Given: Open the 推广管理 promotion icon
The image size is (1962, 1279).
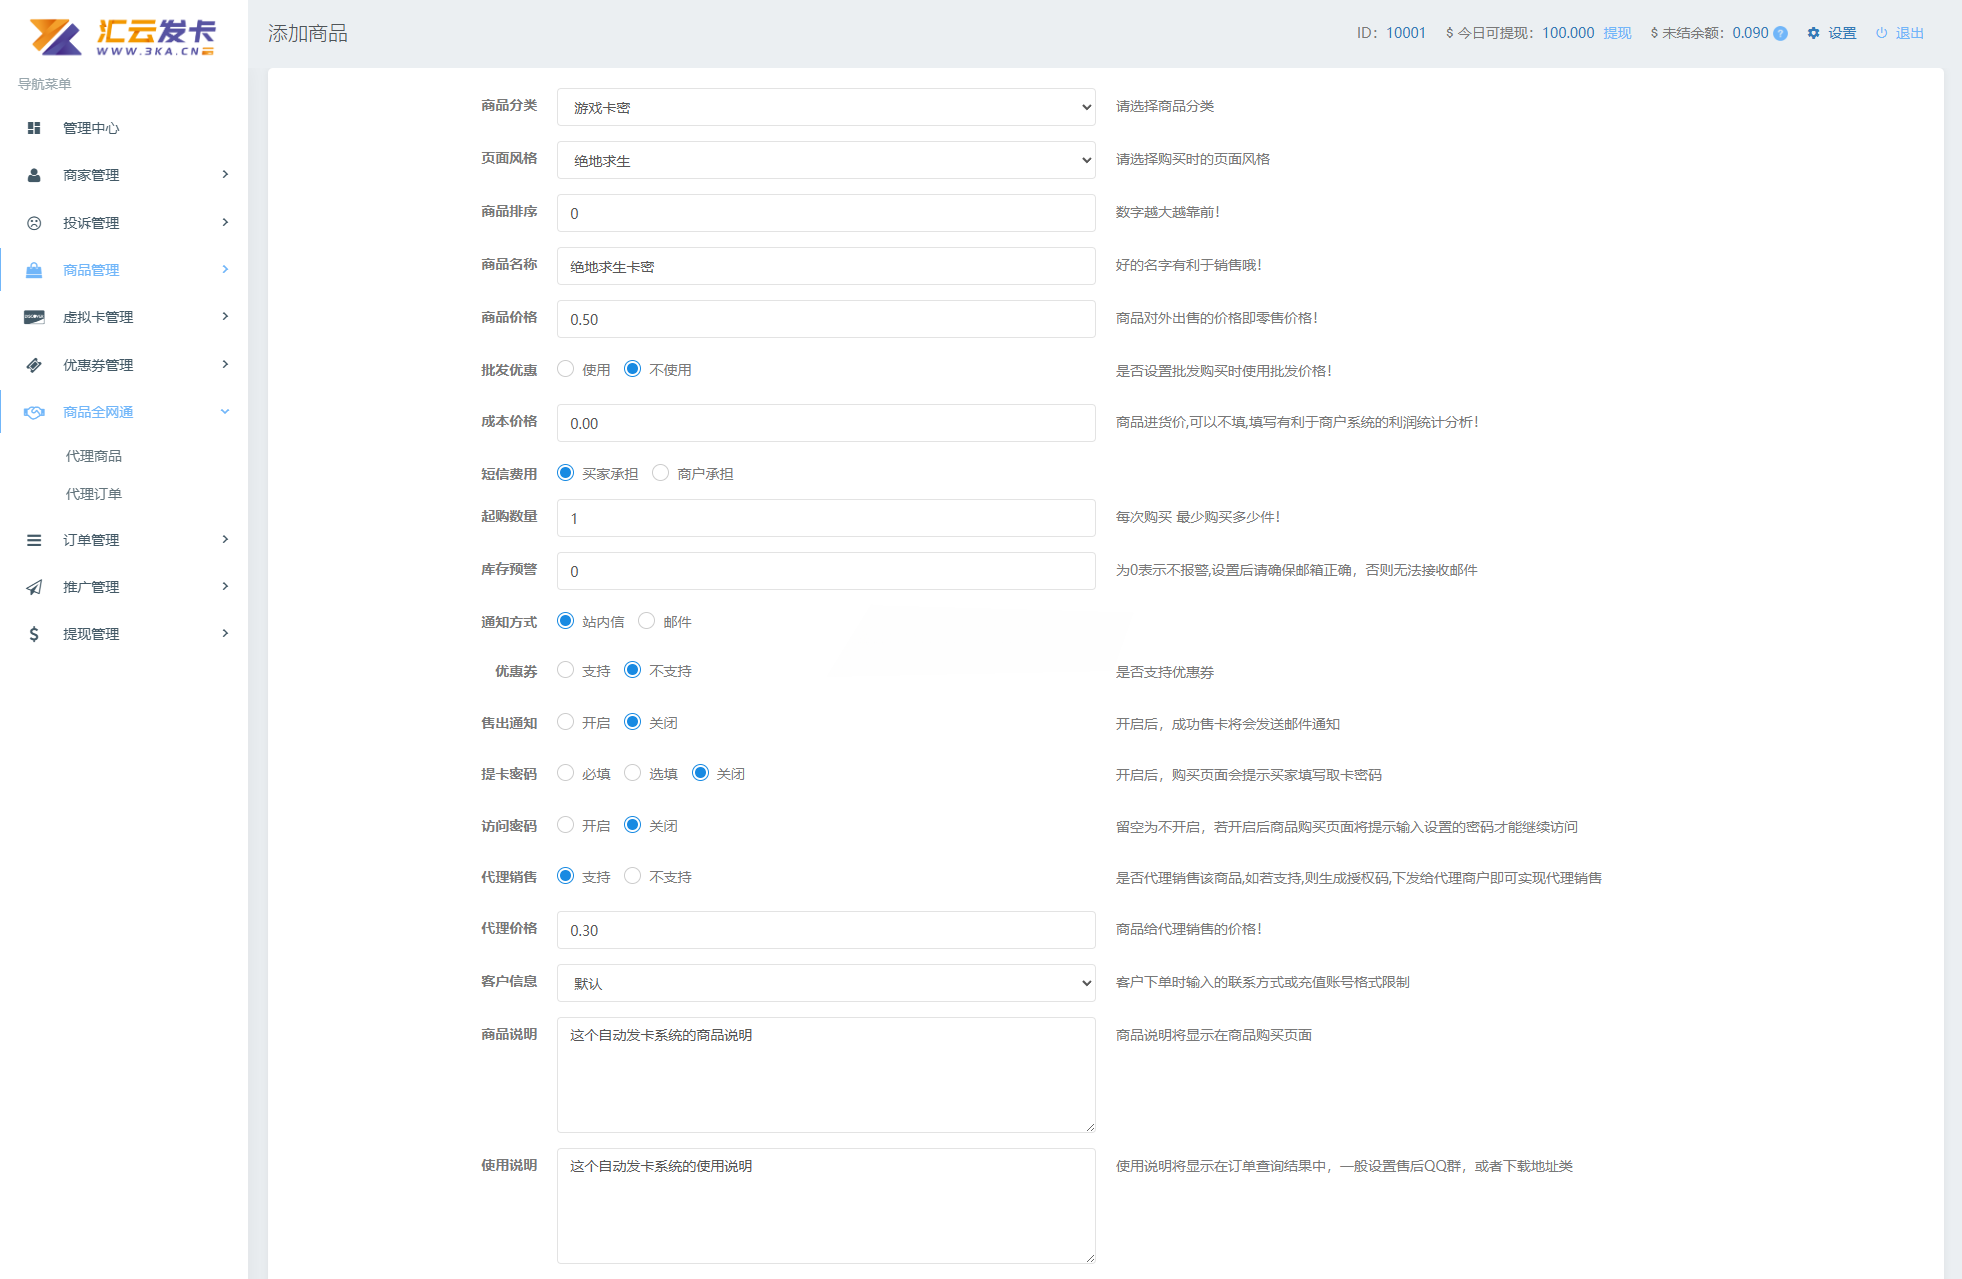Looking at the screenshot, I should 34,587.
